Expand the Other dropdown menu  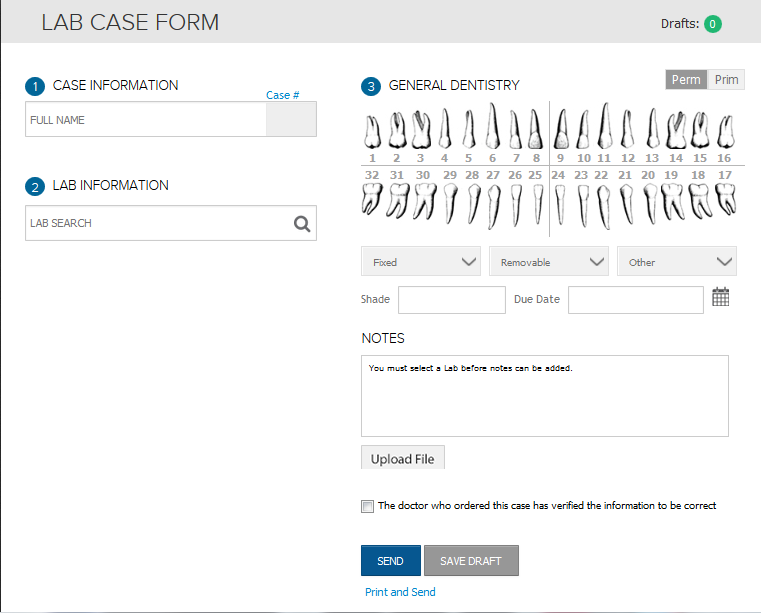(677, 262)
